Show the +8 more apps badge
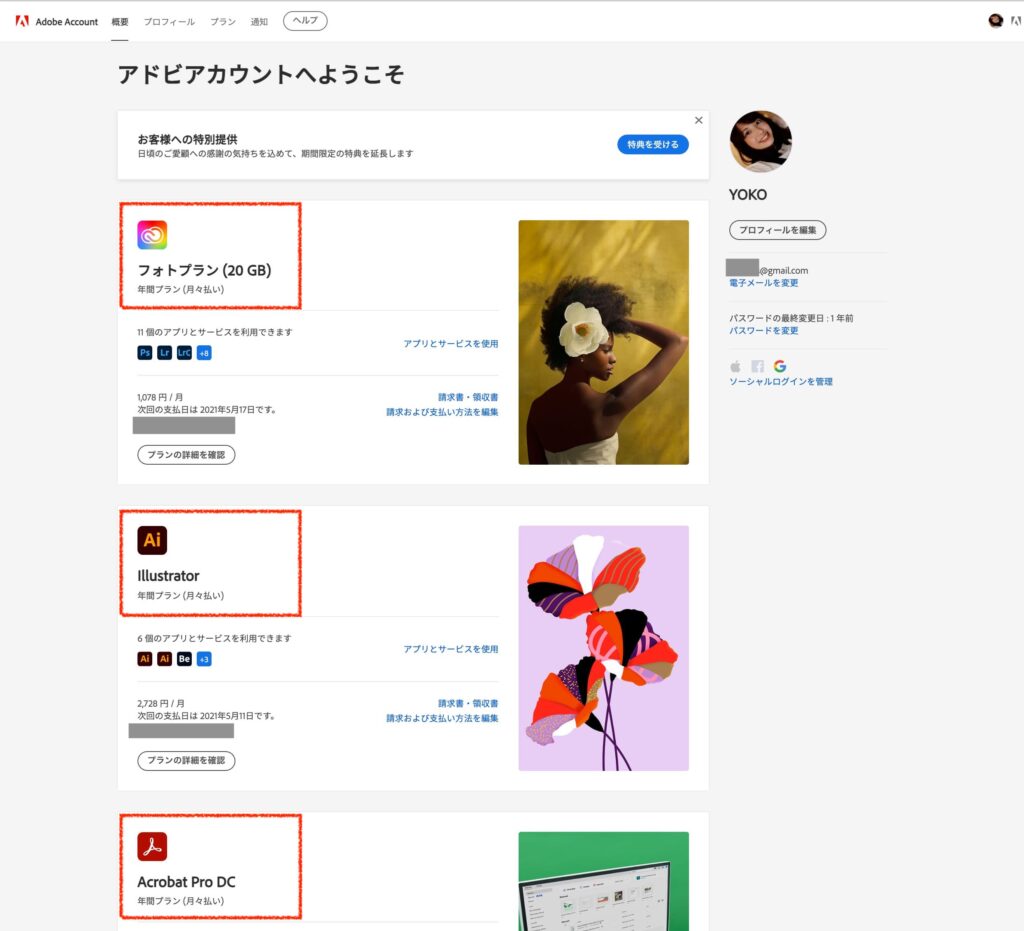 click(204, 353)
